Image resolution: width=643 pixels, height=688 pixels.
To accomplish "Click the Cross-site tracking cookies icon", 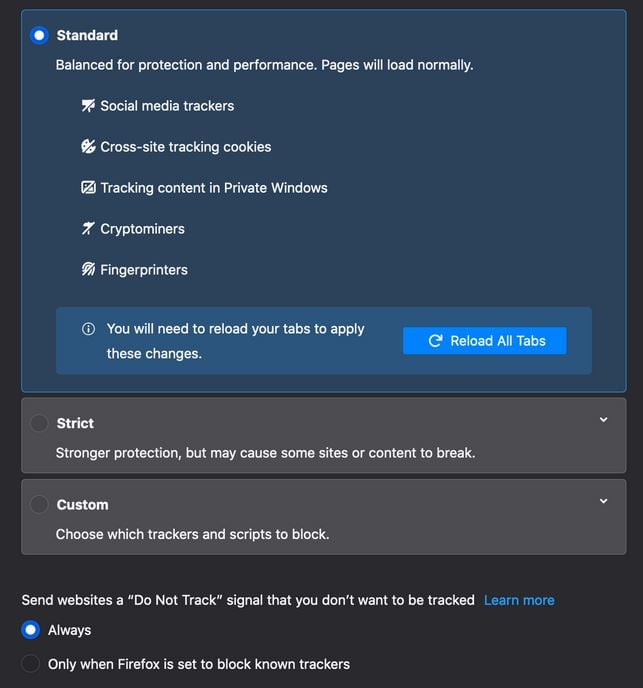I will click(x=88, y=147).
